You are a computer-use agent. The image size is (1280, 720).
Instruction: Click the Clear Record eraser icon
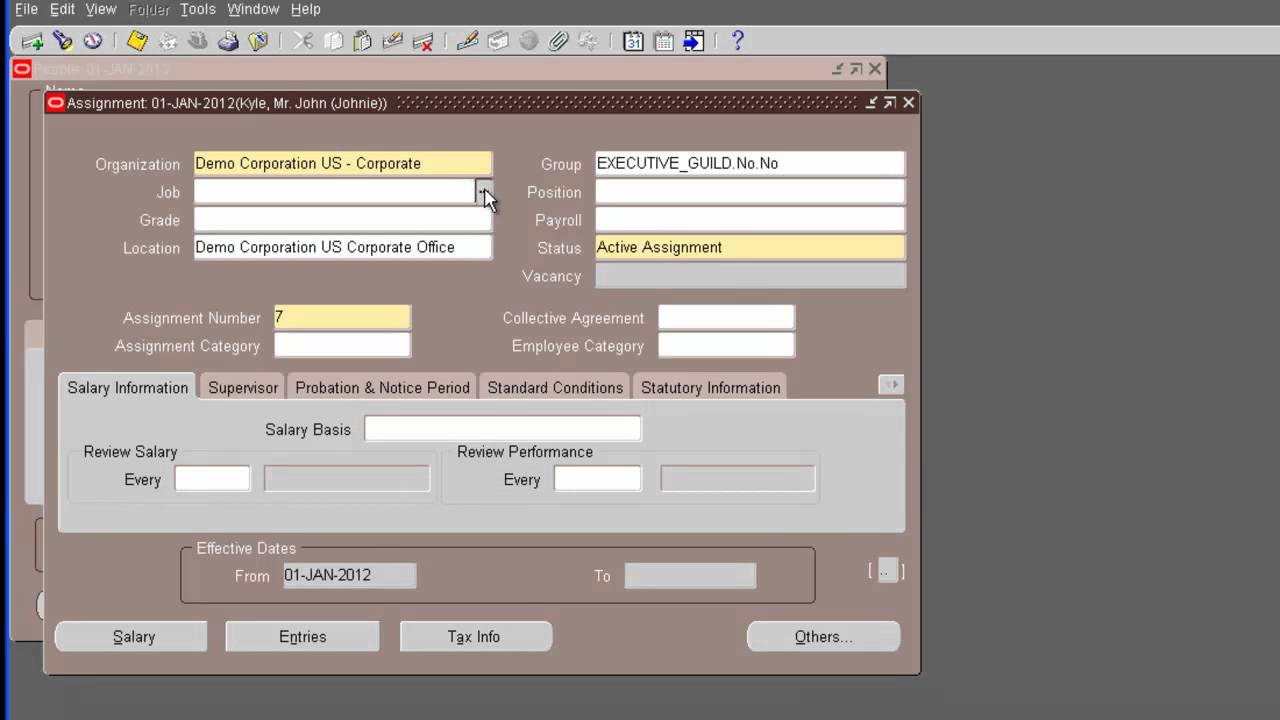pyautogui.click(x=393, y=41)
